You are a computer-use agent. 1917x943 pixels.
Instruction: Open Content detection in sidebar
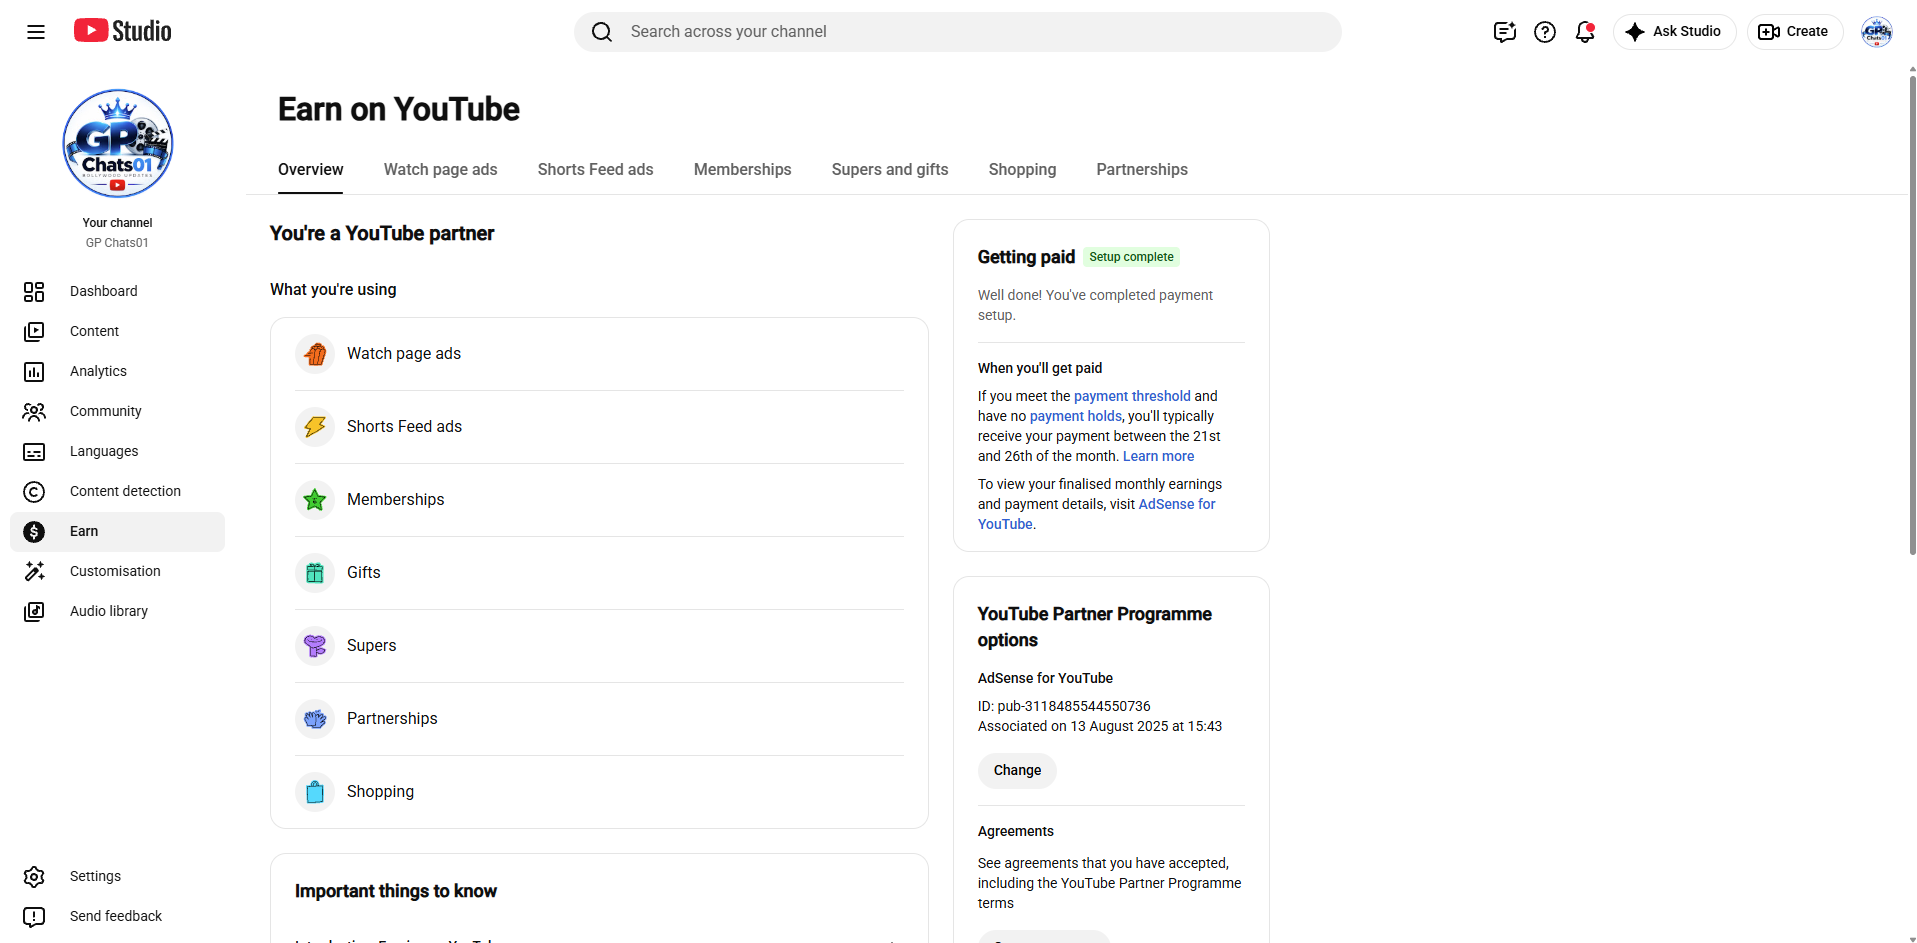(x=117, y=491)
